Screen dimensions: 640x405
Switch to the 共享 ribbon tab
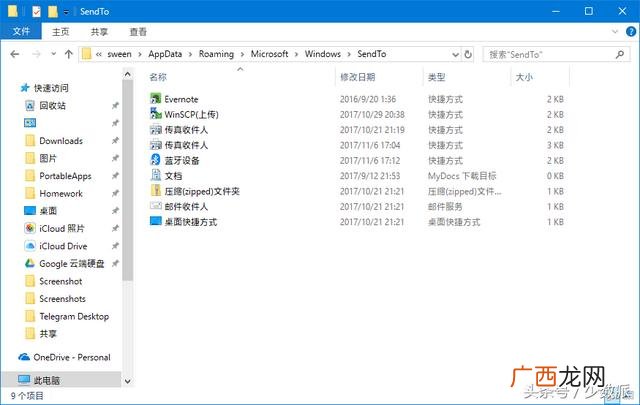99,32
